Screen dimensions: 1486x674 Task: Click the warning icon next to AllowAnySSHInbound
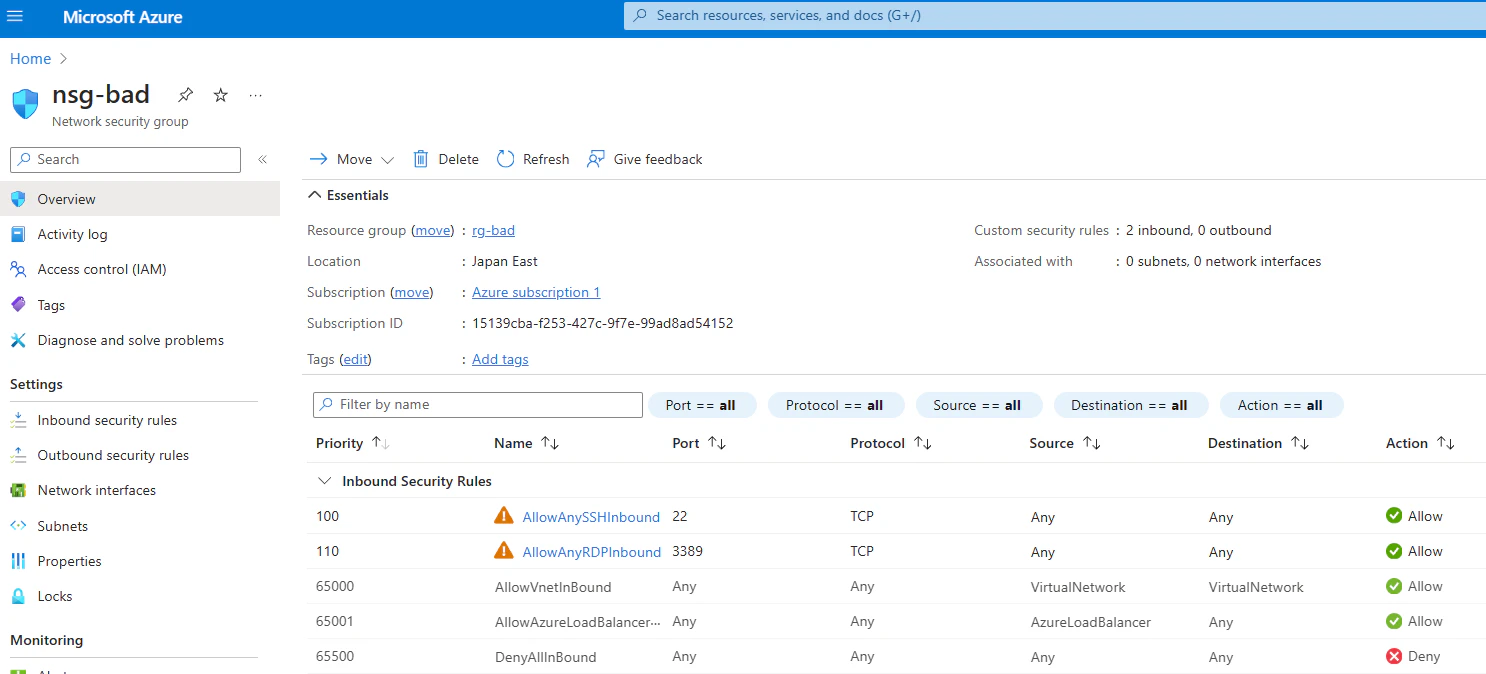point(504,516)
